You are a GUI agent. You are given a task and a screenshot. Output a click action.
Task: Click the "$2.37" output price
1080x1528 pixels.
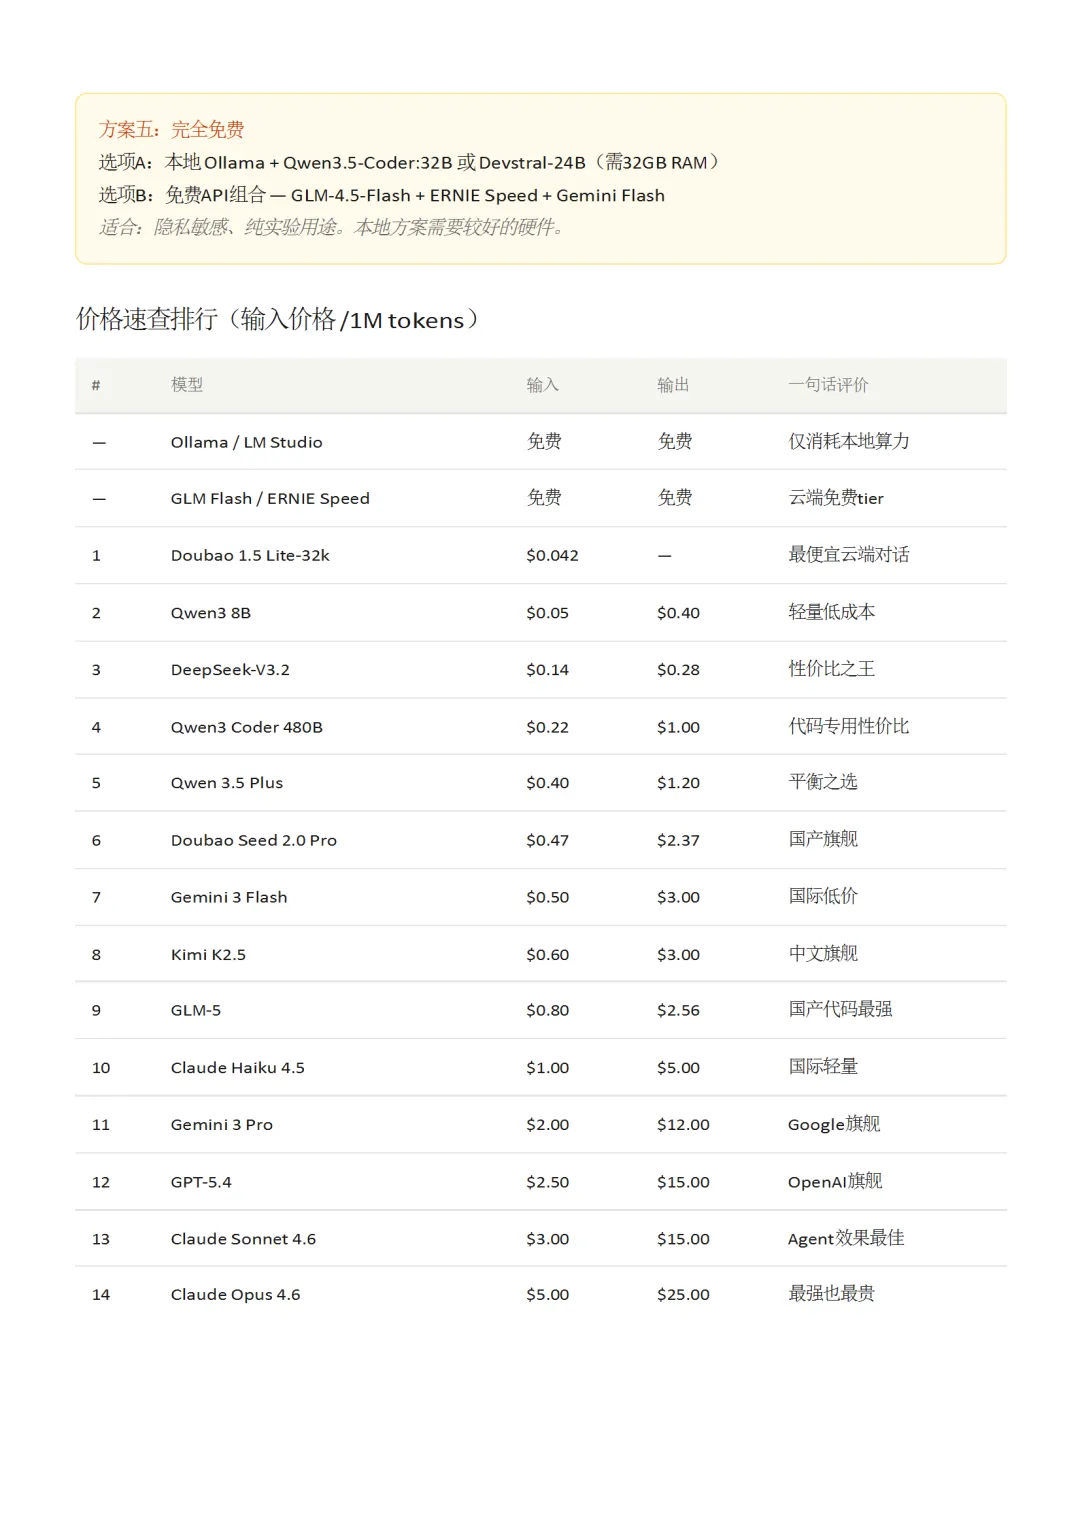click(678, 840)
